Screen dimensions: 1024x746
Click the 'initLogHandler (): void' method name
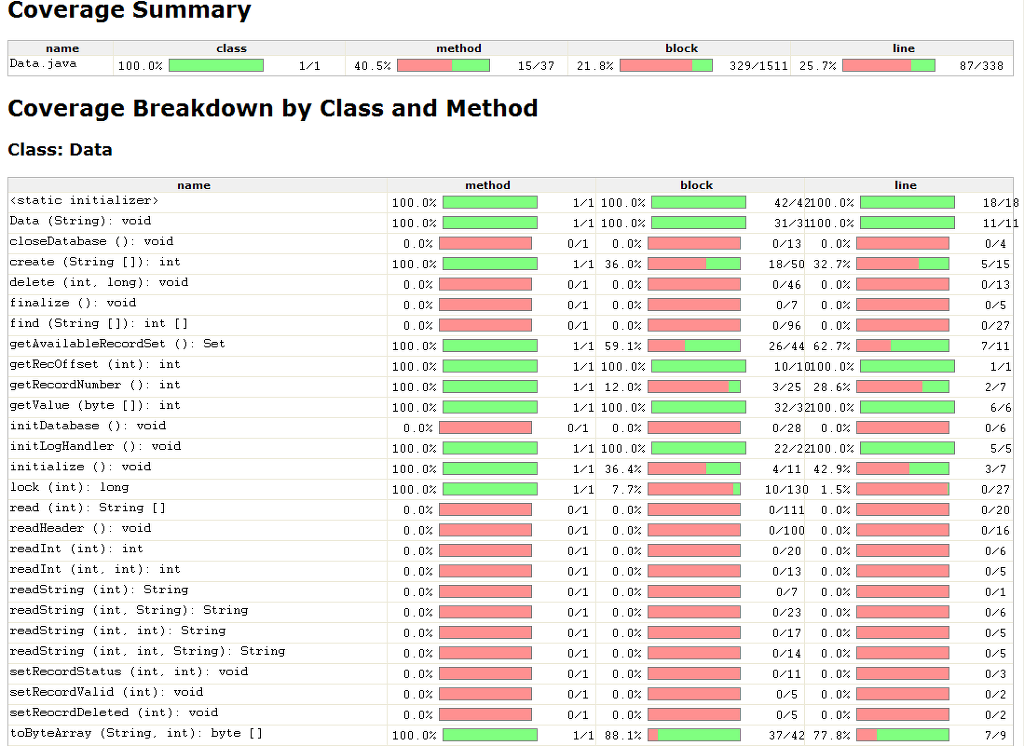coord(95,446)
